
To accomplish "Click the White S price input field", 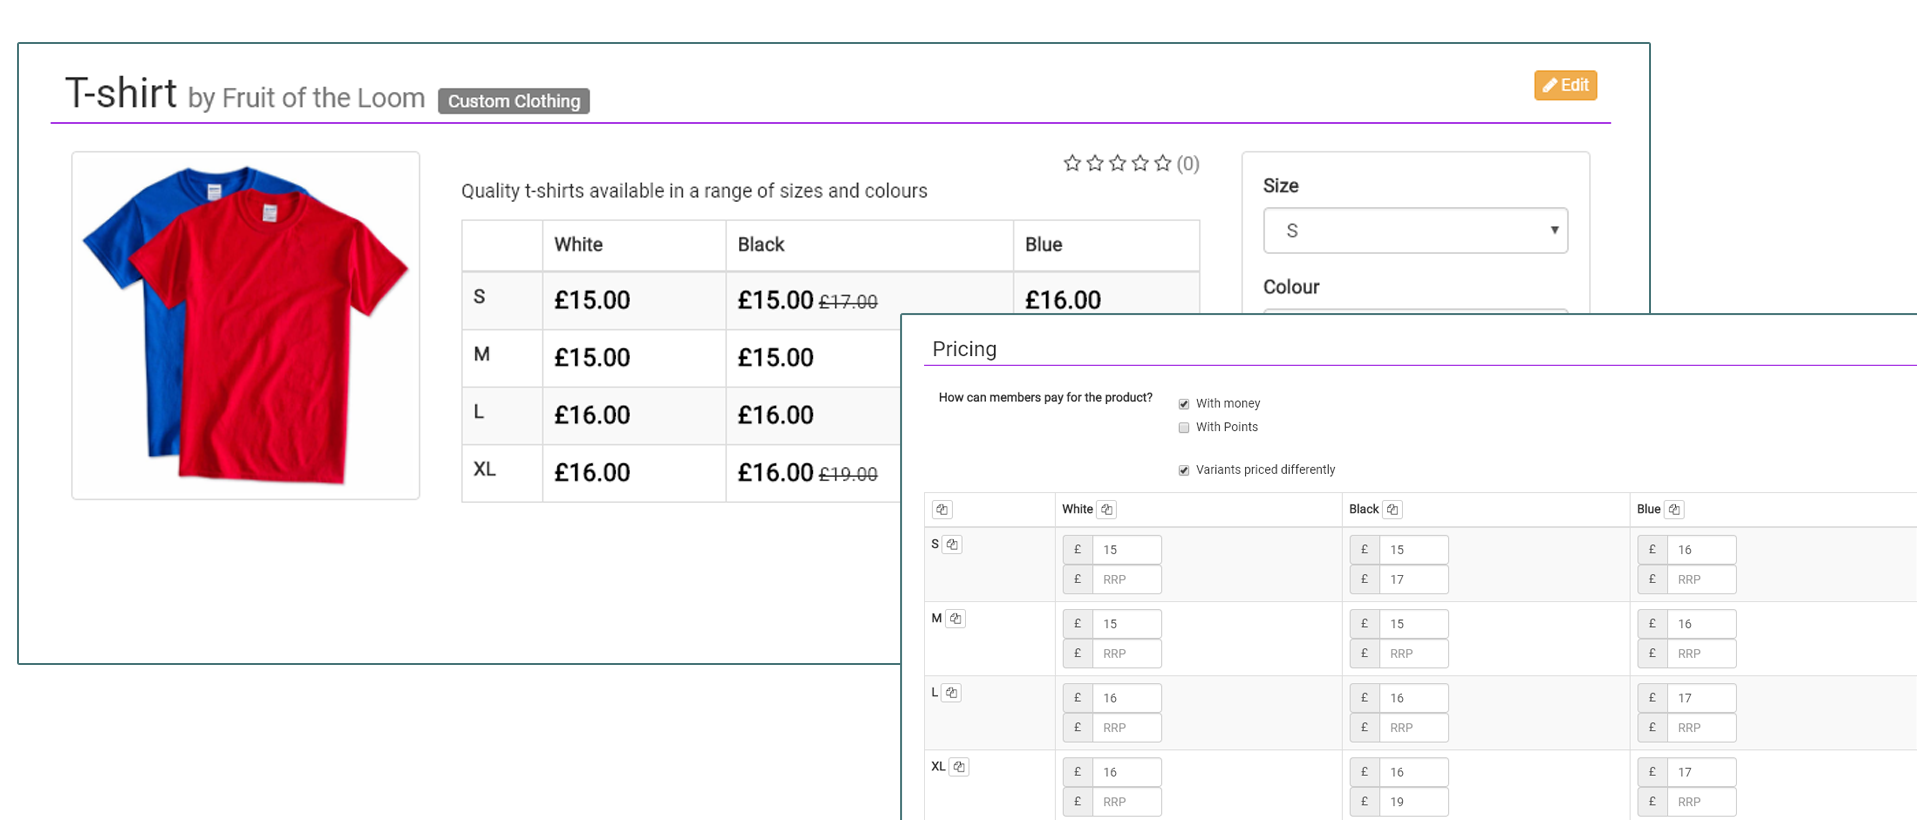I will pos(1126,550).
